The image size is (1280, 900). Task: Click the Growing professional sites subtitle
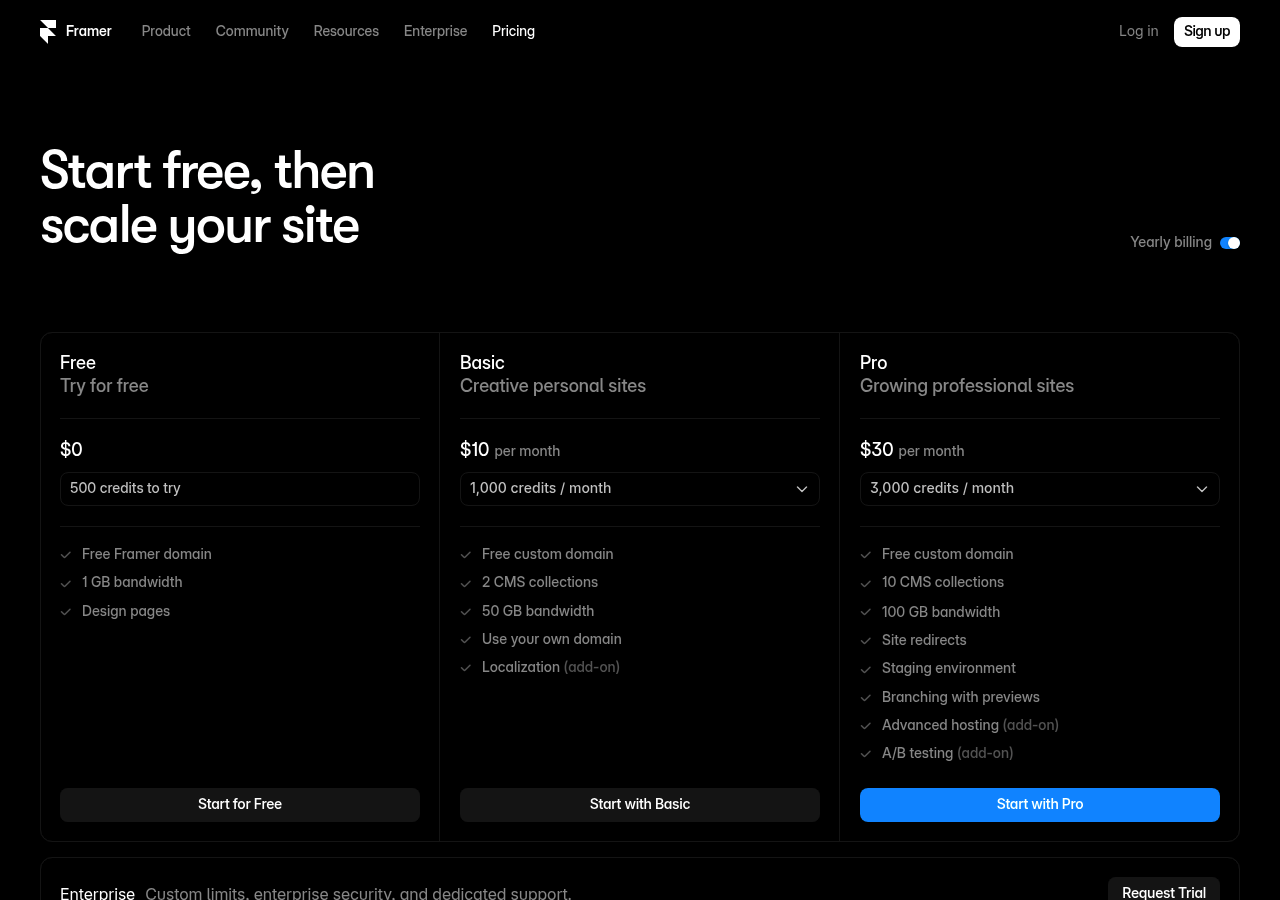[x=967, y=386]
